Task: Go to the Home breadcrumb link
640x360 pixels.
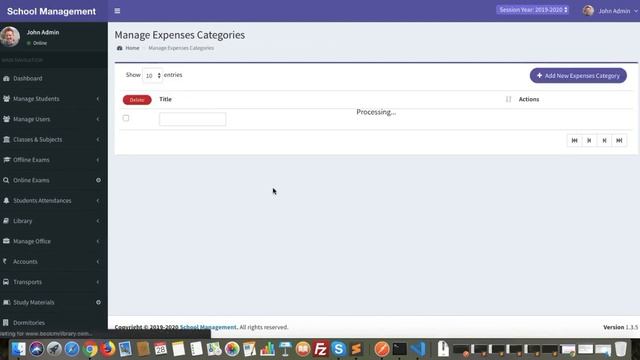Action: [132, 48]
